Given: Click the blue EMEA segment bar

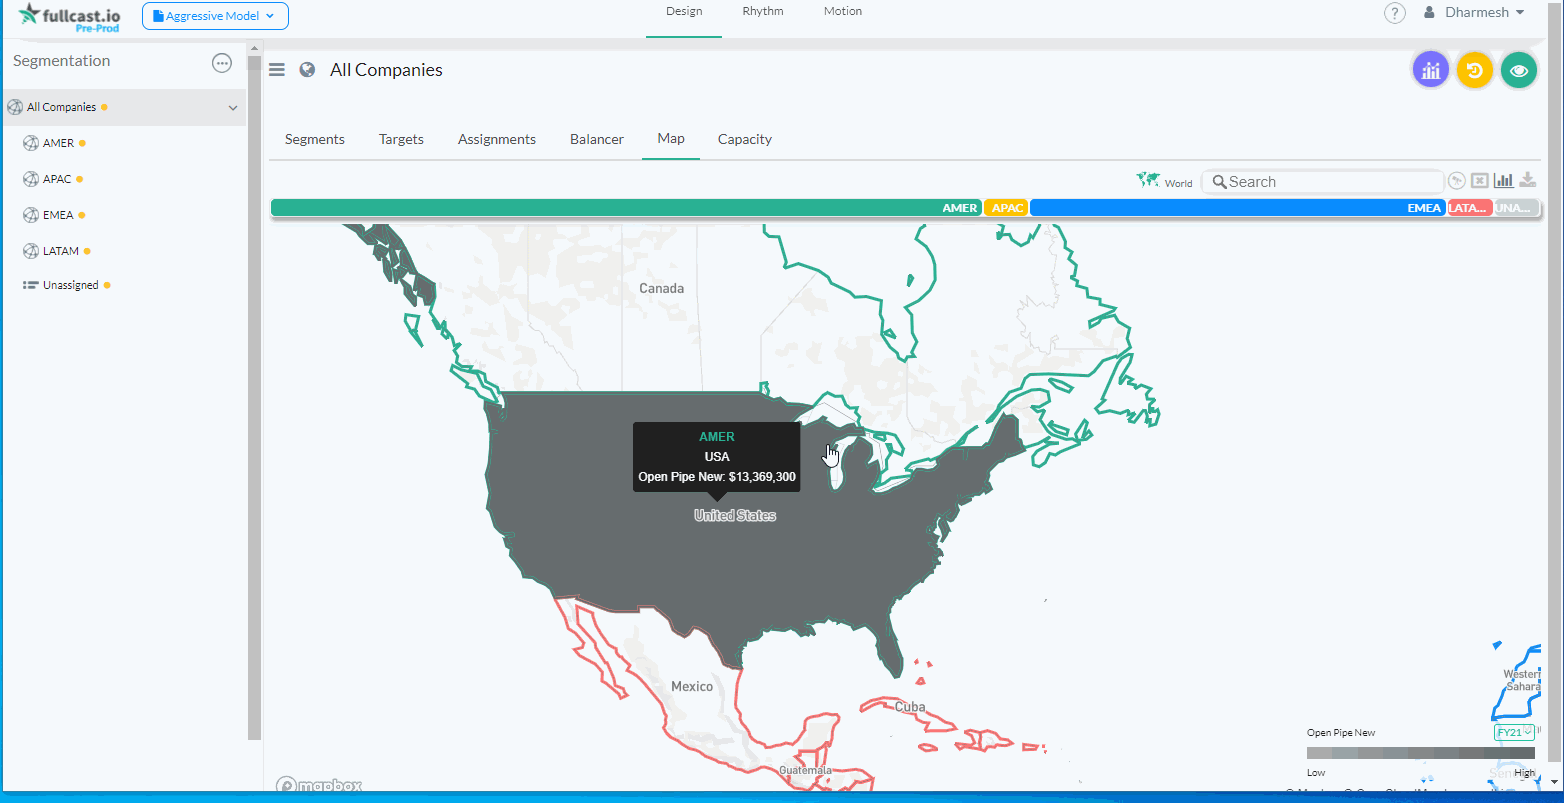Looking at the screenshot, I should (x=1238, y=208).
